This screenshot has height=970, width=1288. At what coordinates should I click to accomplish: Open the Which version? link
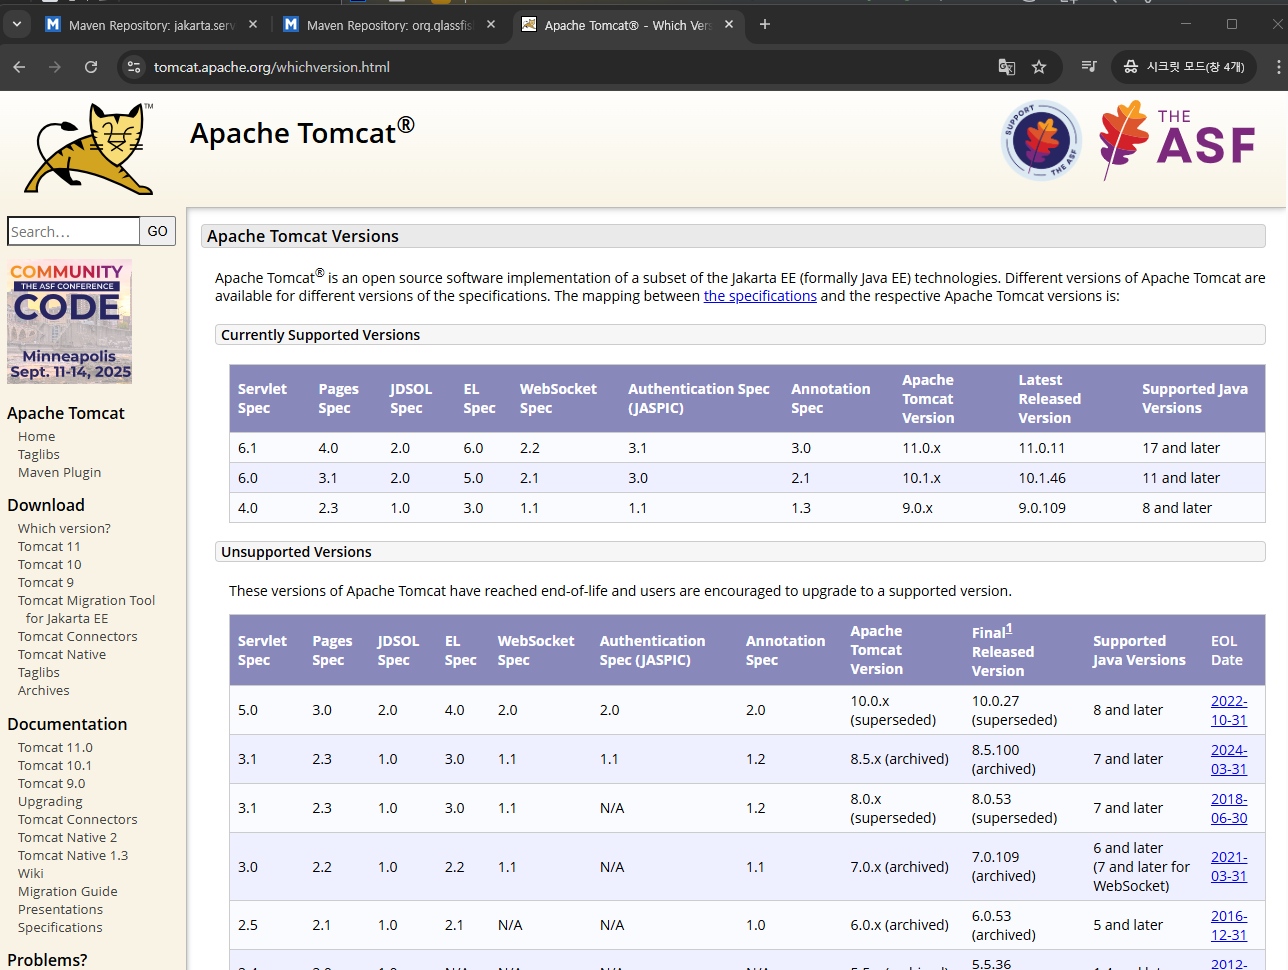(64, 528)
